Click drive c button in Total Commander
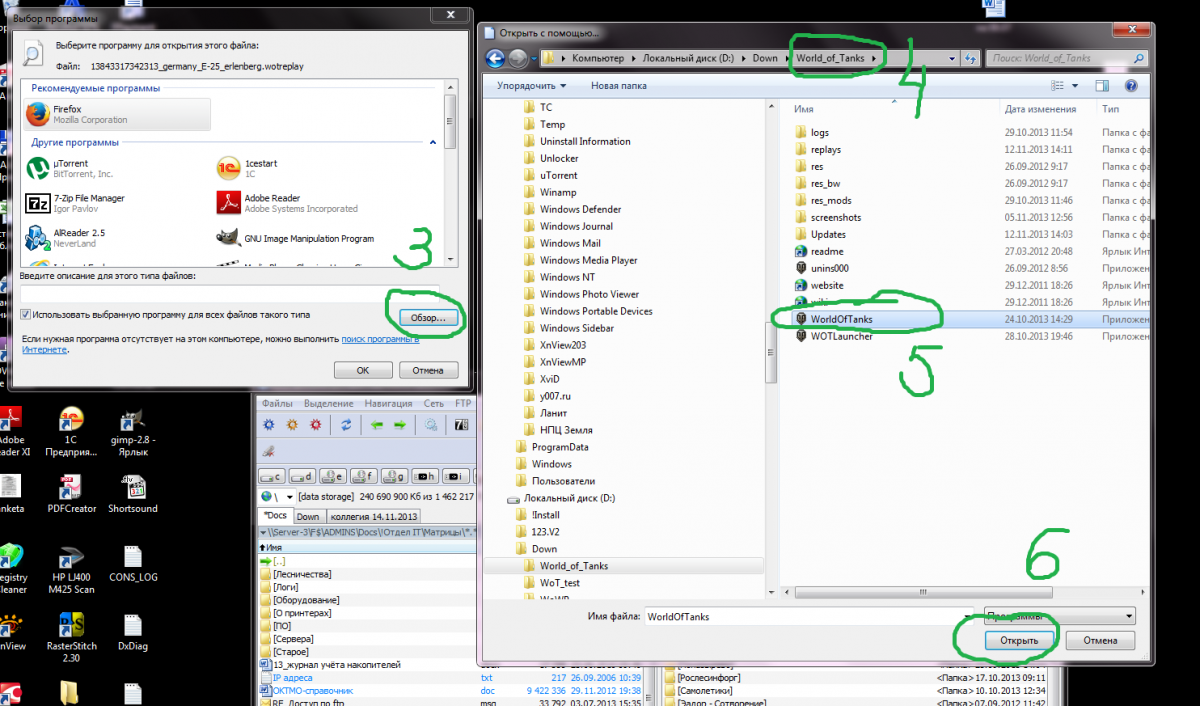This screenshot has height=706, width=1200. (x=272, y=475)
